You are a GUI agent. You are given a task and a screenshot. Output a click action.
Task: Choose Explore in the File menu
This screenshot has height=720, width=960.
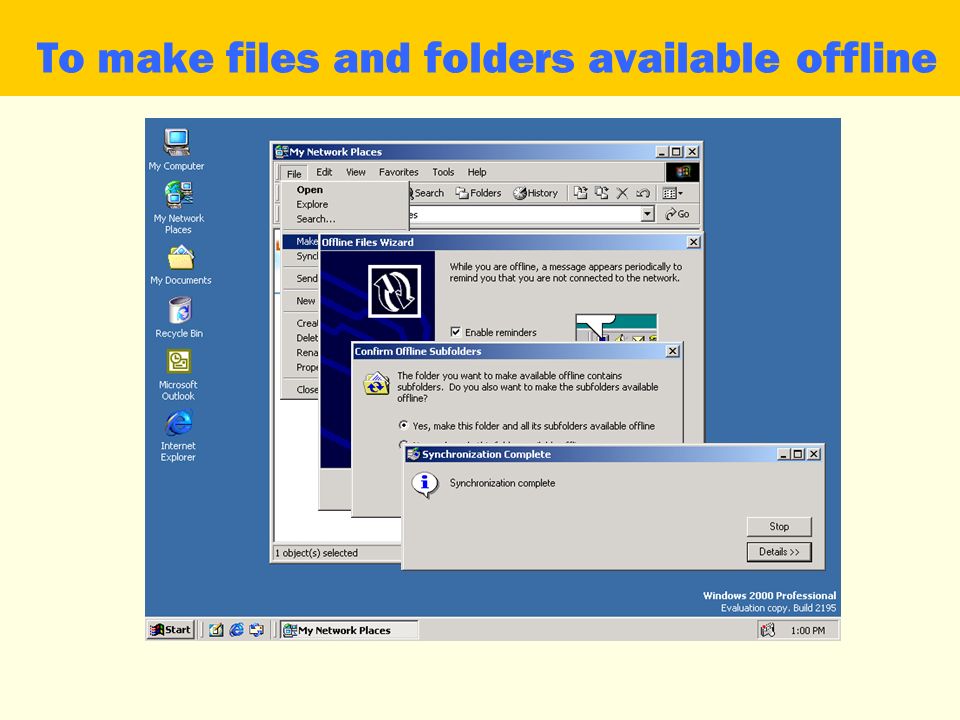click(344, 204)
